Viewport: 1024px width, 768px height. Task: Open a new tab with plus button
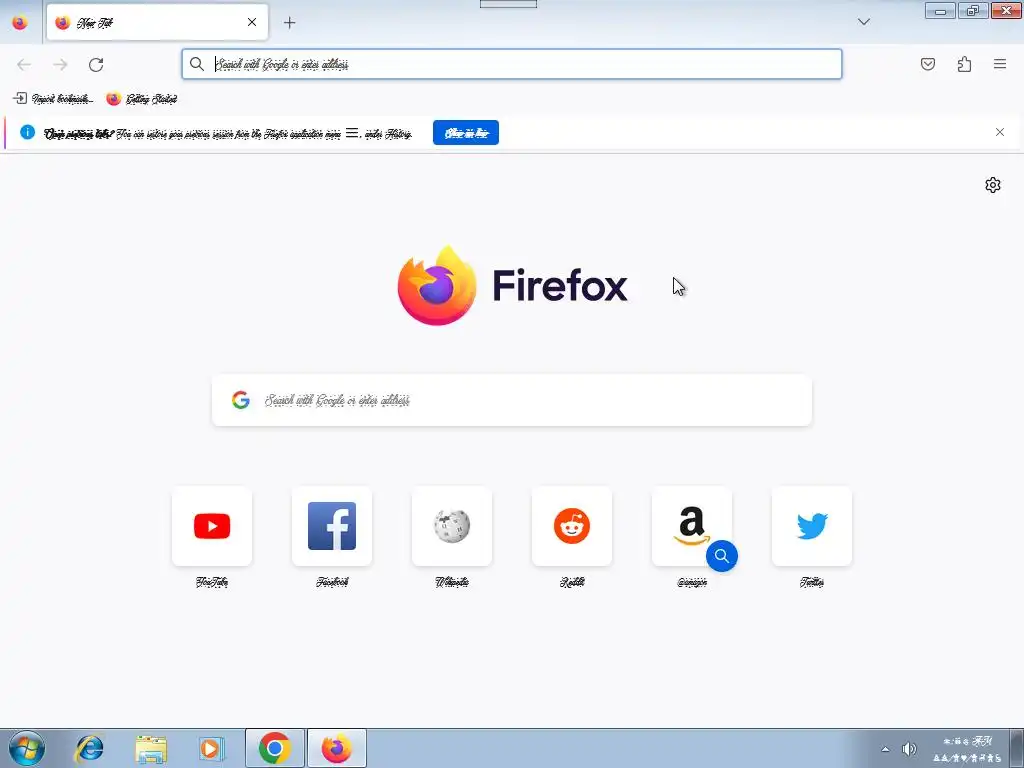pos(289,23)
